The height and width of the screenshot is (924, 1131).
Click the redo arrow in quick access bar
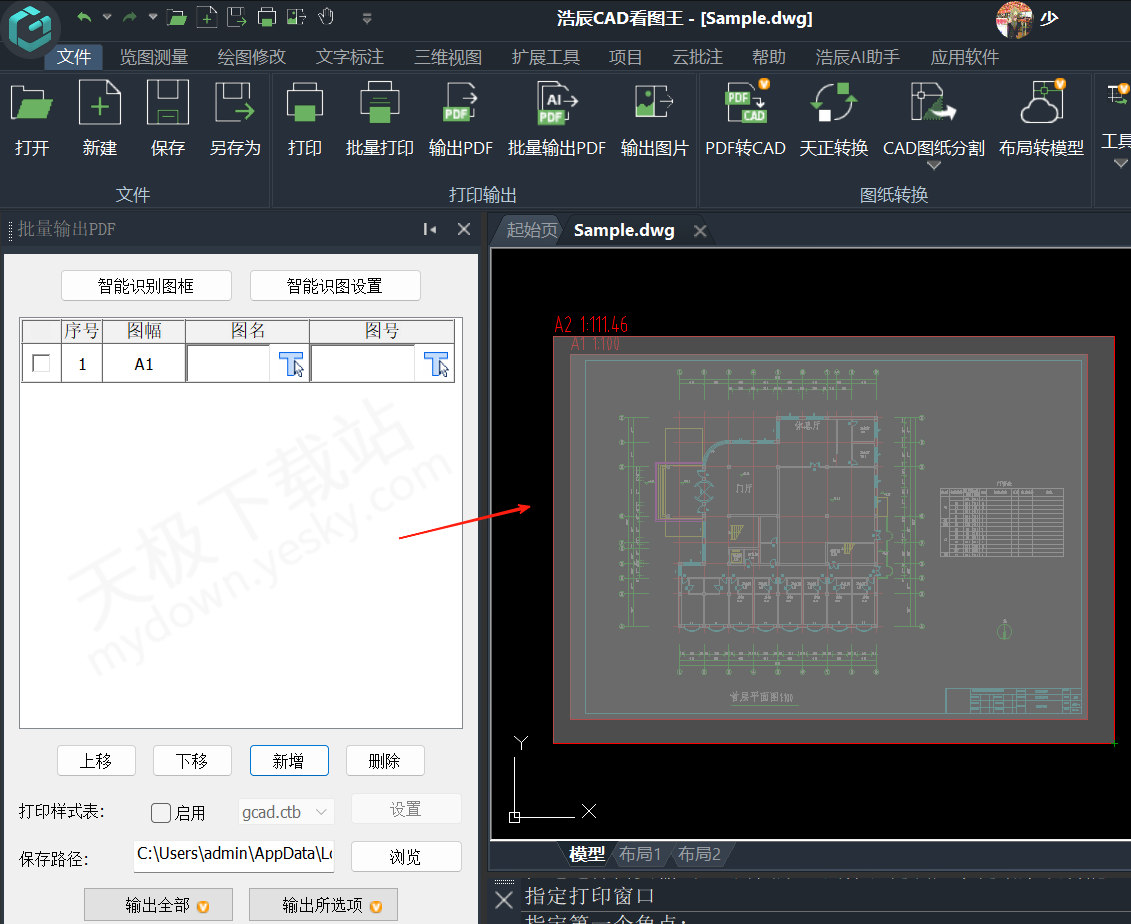tap(130, 17)
